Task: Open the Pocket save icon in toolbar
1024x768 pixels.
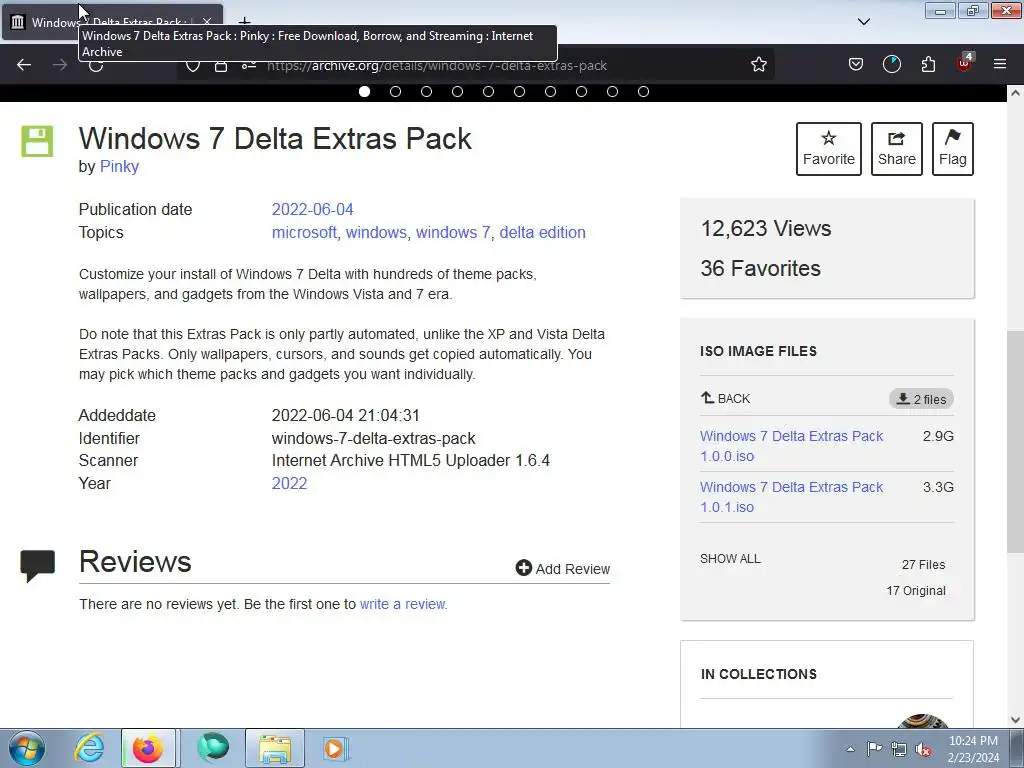Action: (856, 64)
